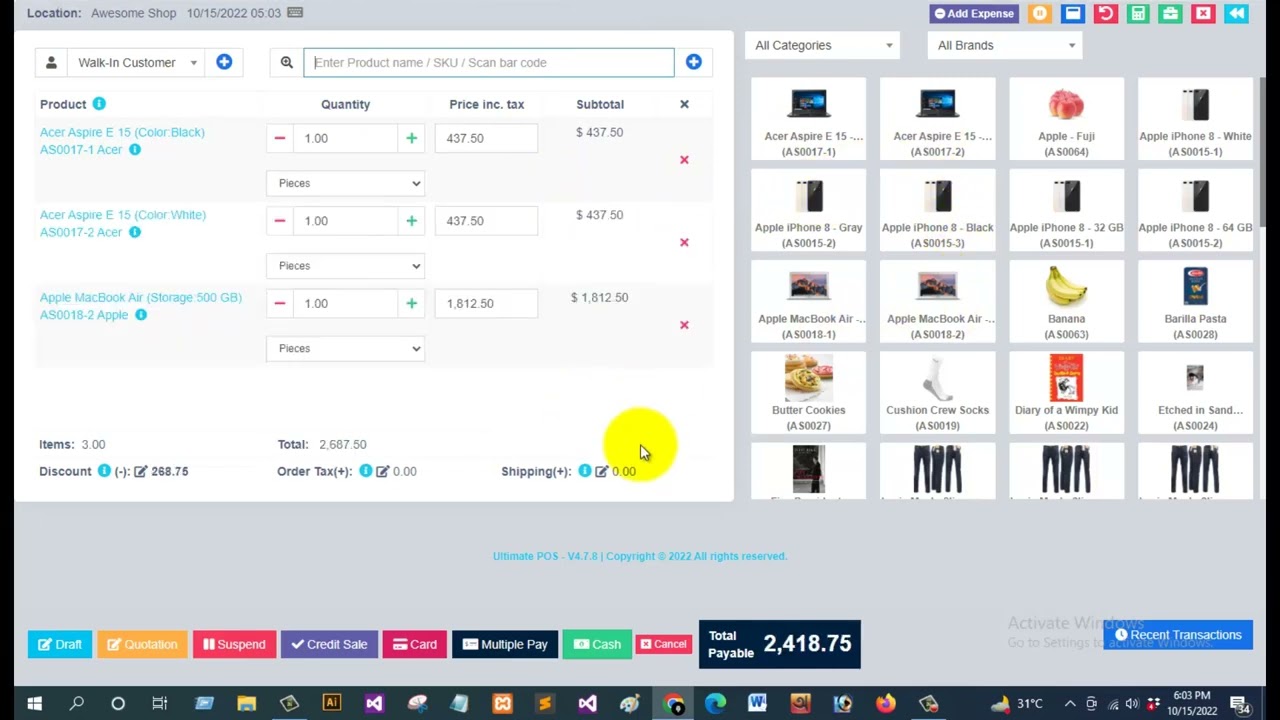Open Windows Start menu
This screenshot has width=1280, height=720.
tap(34, 704)
